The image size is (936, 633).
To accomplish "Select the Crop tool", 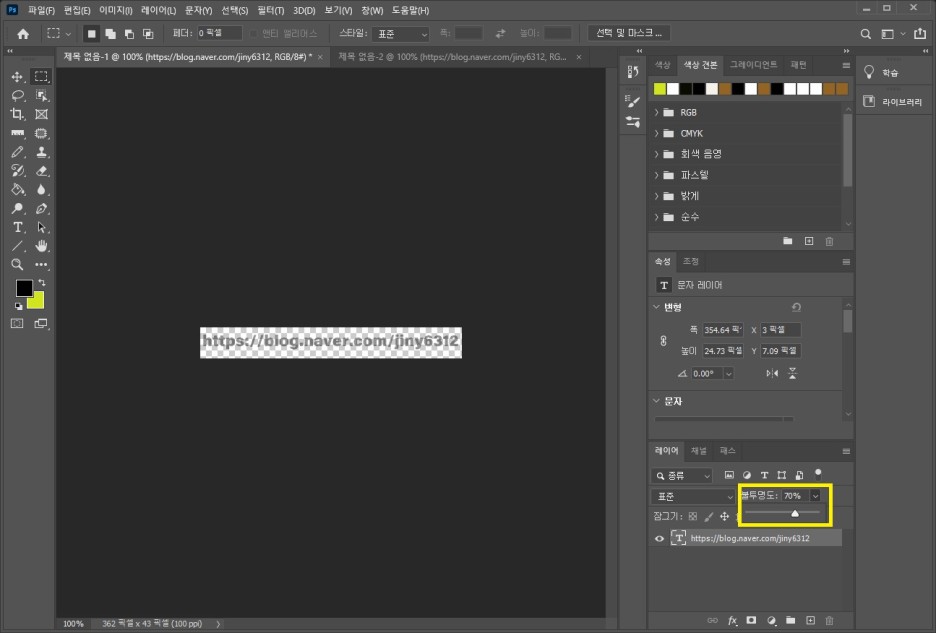I will point(17,114).
